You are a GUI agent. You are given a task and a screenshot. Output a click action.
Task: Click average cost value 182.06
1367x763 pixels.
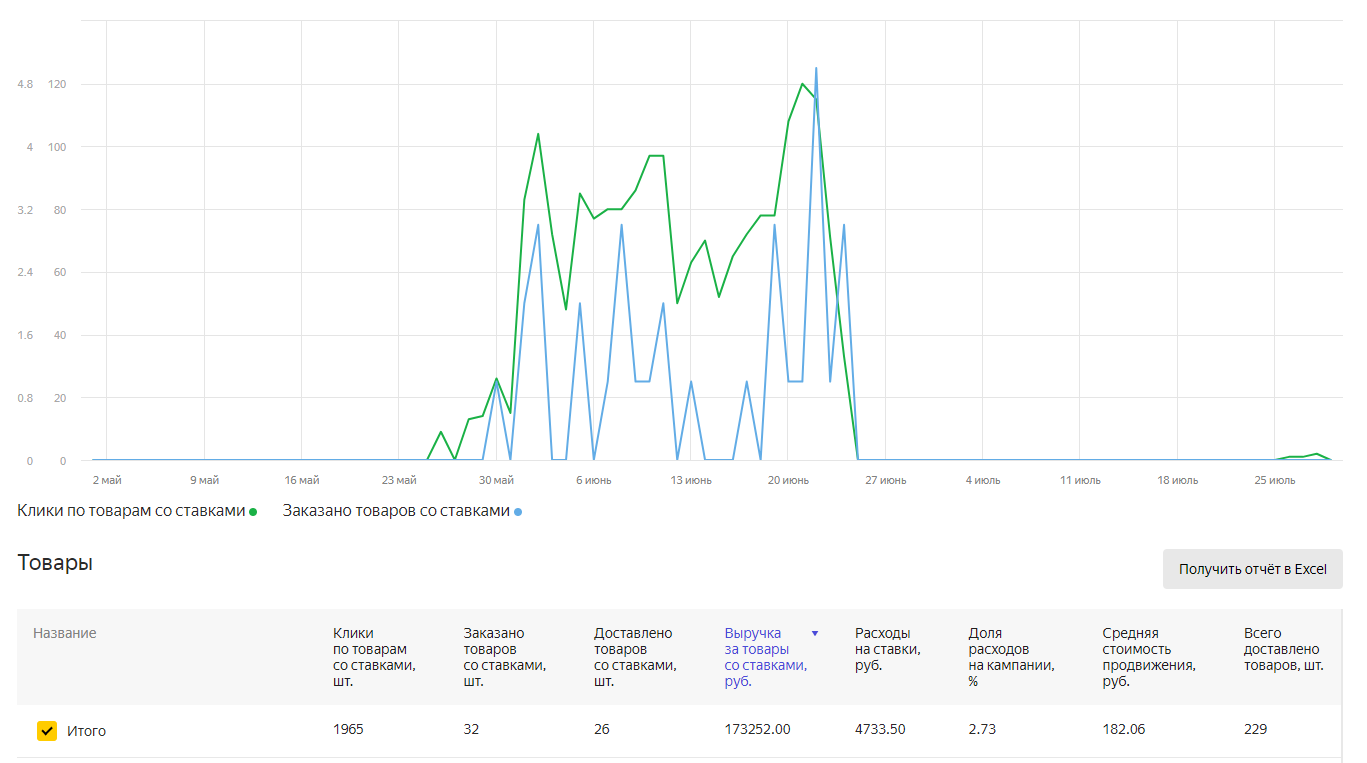1123,729
